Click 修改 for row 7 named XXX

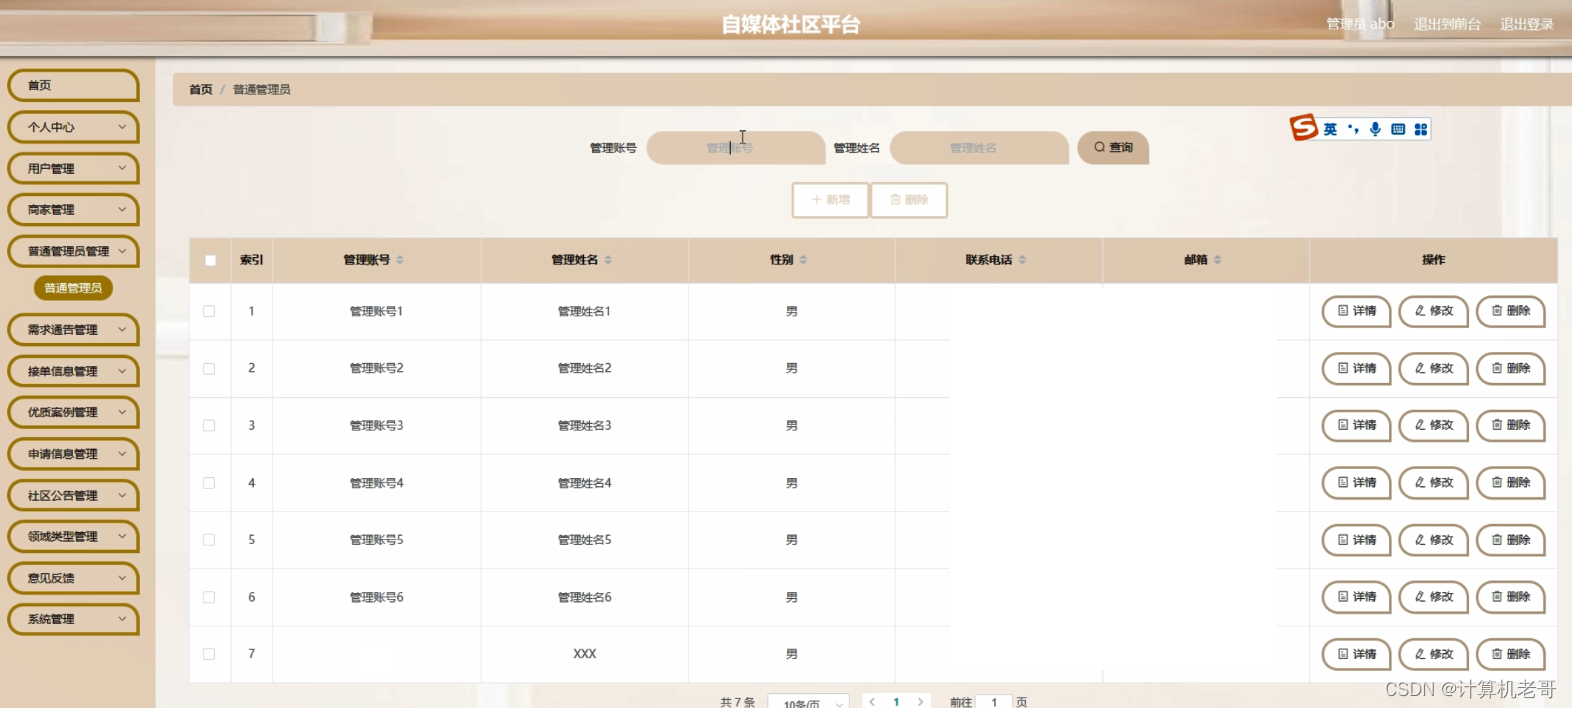(1434, 654)
